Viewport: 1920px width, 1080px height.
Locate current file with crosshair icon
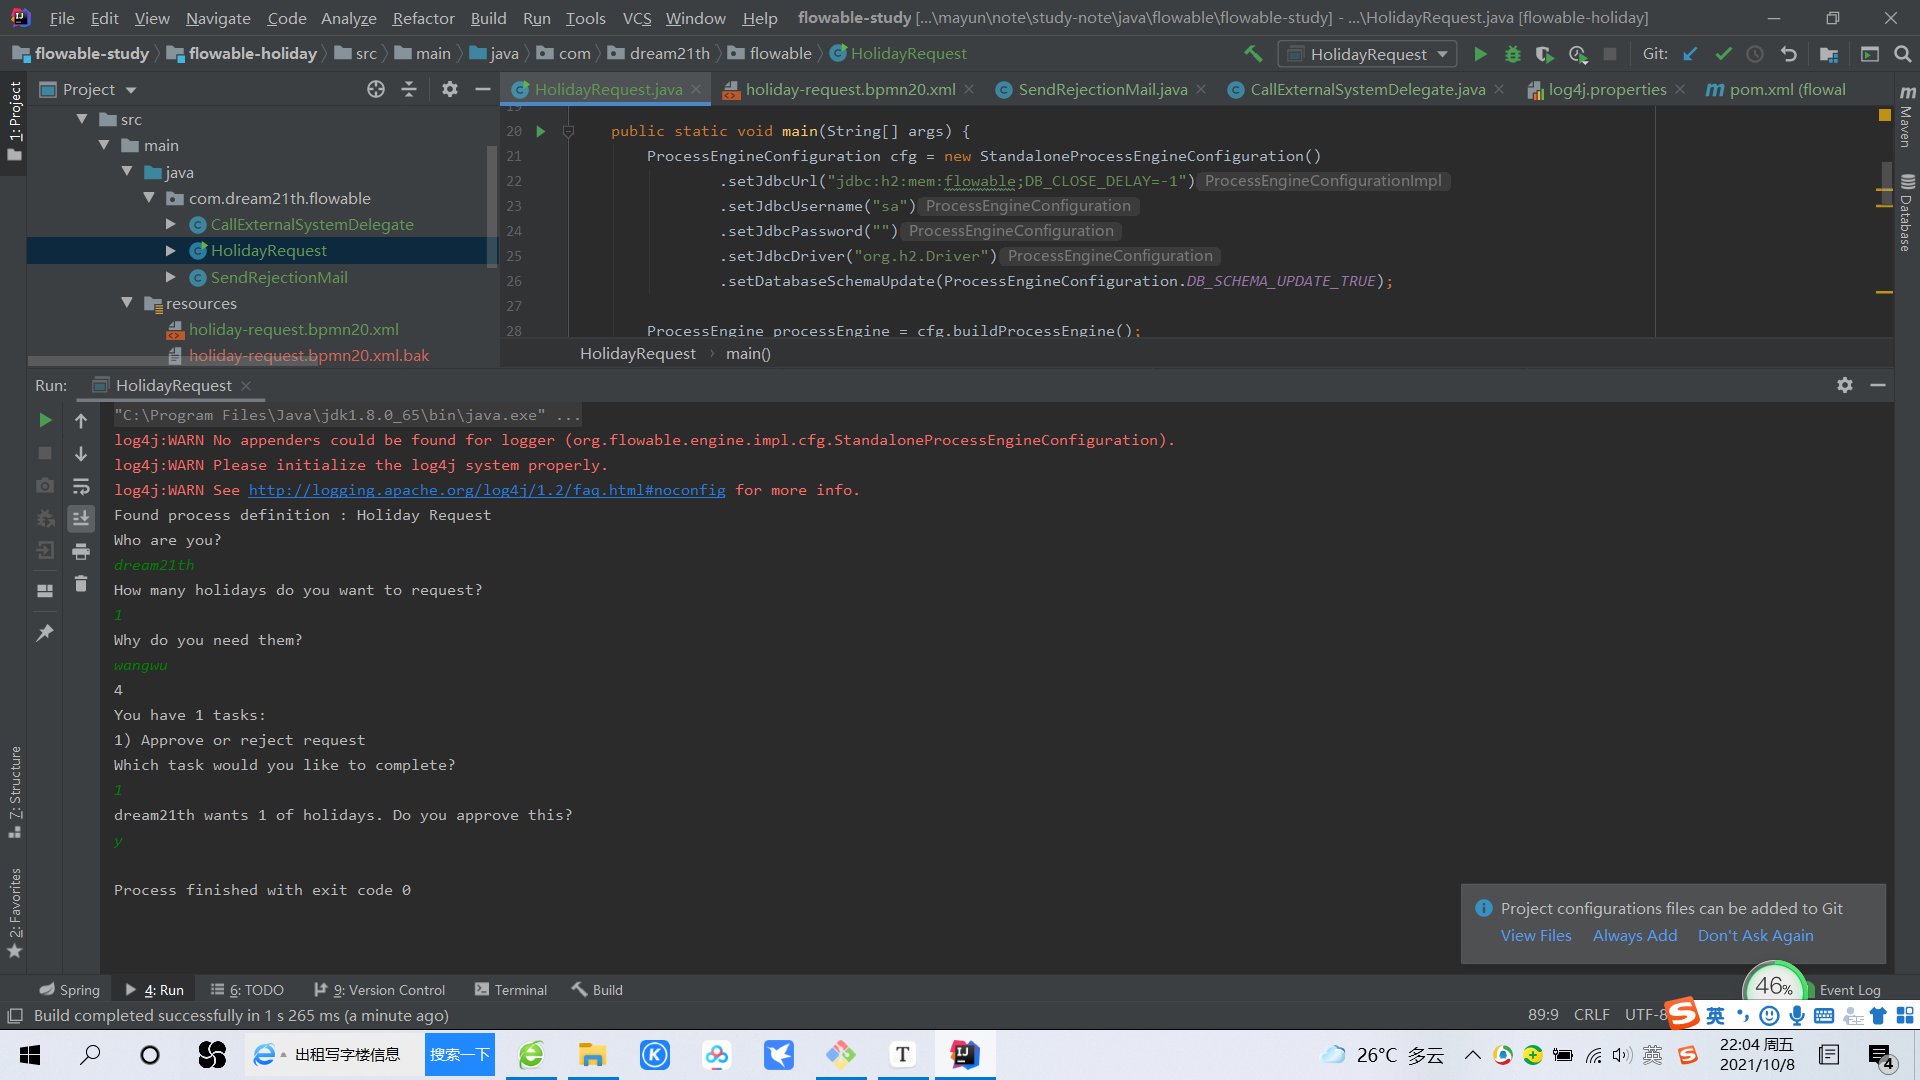coord(376,89)
